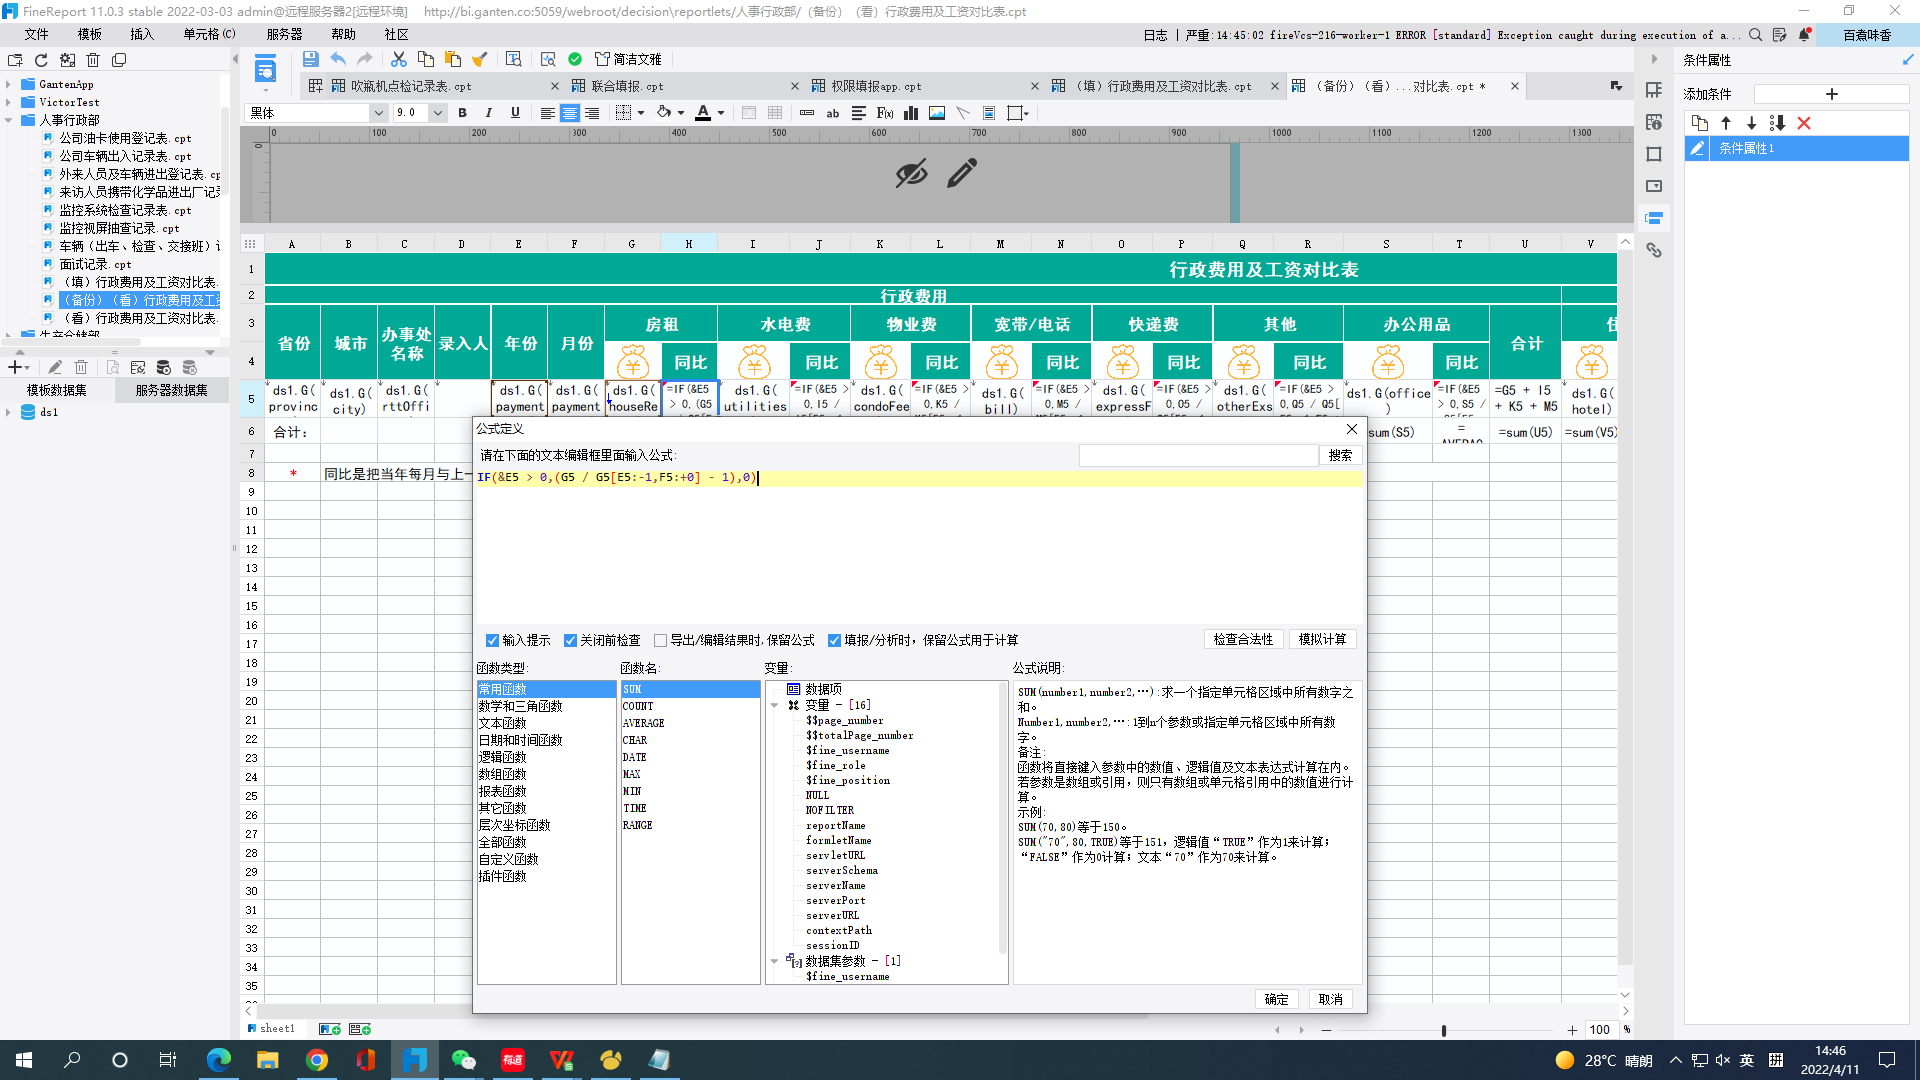Toggle the 输入提示 checkbox
The height and width of the screenshot is (1080, 1920).
click(x=492, y=641)
